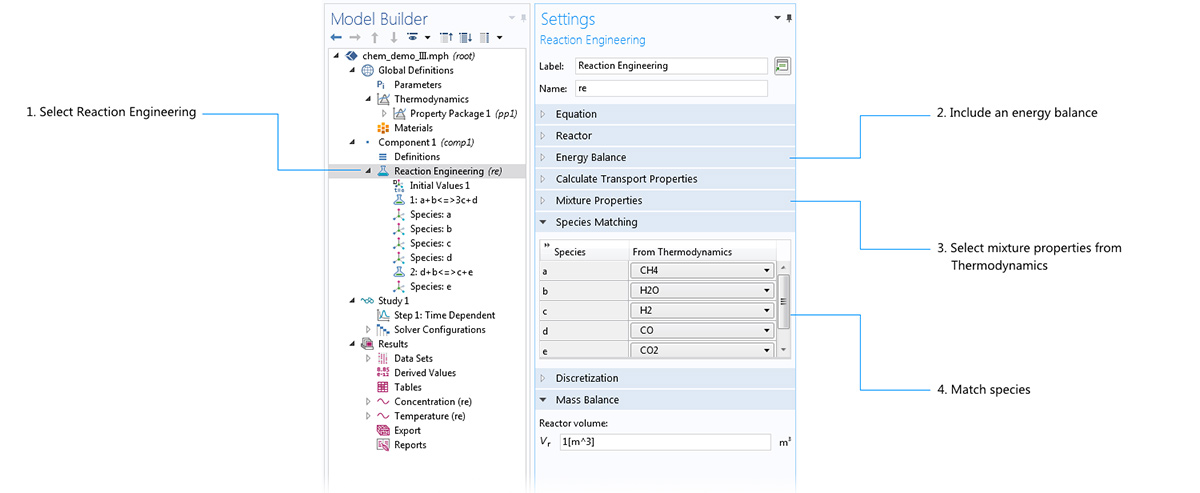This screenshot has width=1200, height=493.
Task: Select the Materials node icon
Action: click(383, 128)
